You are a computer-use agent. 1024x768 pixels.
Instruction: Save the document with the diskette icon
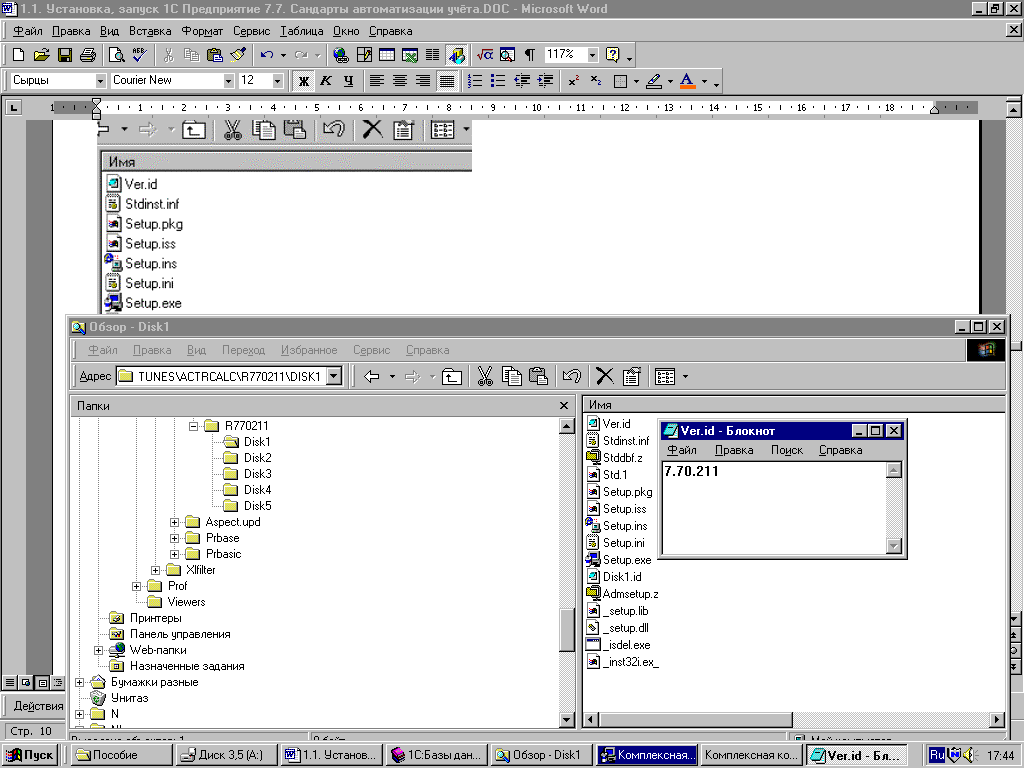pos(65,55)
